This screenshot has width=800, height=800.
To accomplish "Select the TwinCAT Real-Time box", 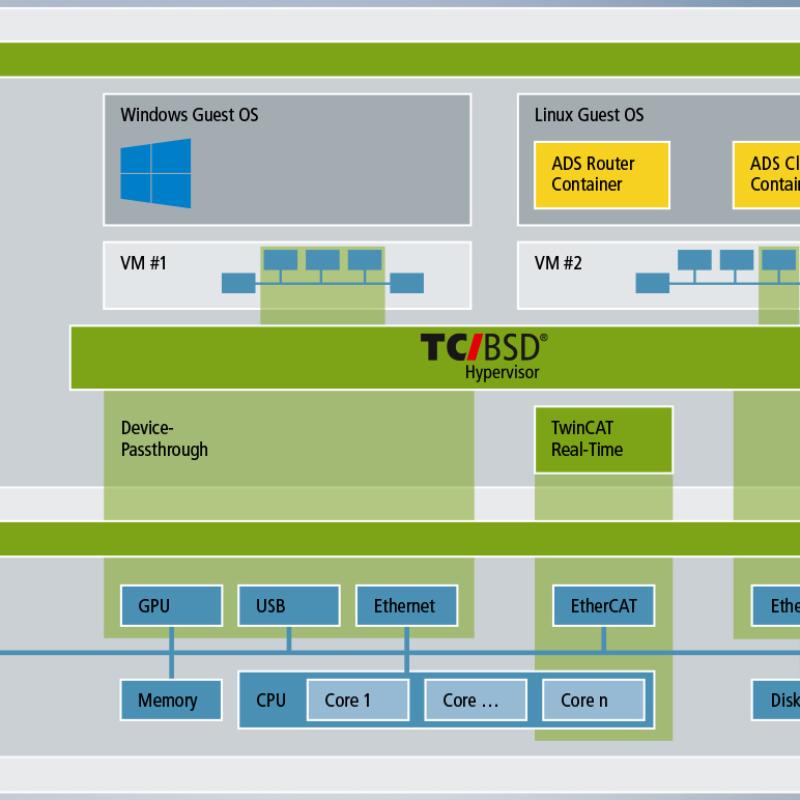I will (604, 440).
